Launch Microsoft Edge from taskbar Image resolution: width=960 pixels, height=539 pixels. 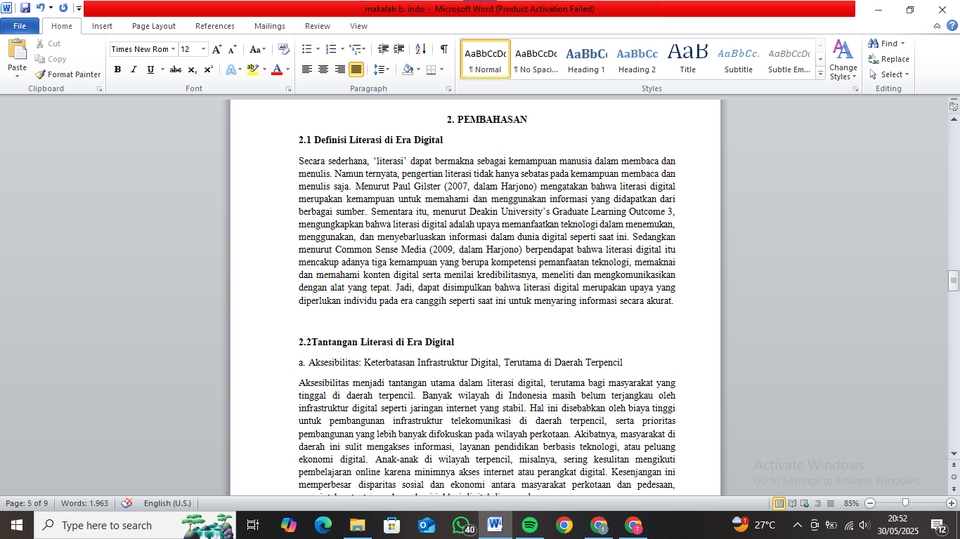point(323,525)
